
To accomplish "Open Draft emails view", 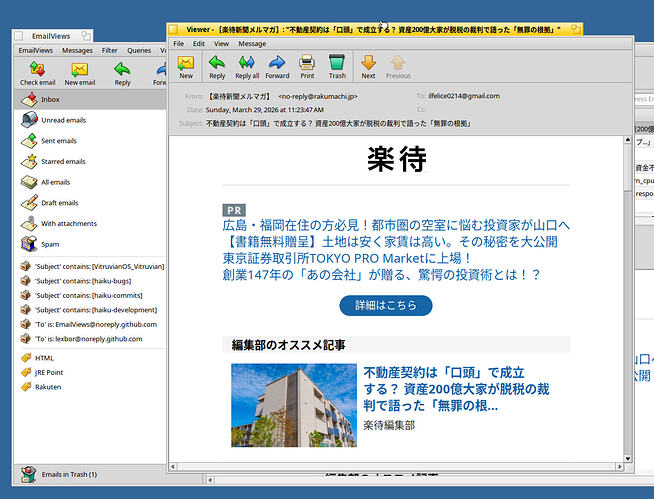I will pyautogui.click(x=90, y=203).
